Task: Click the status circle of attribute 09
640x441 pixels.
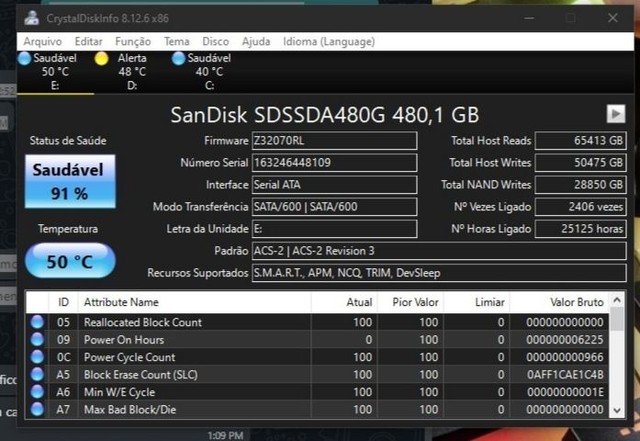Action: (x=37, y=340)
